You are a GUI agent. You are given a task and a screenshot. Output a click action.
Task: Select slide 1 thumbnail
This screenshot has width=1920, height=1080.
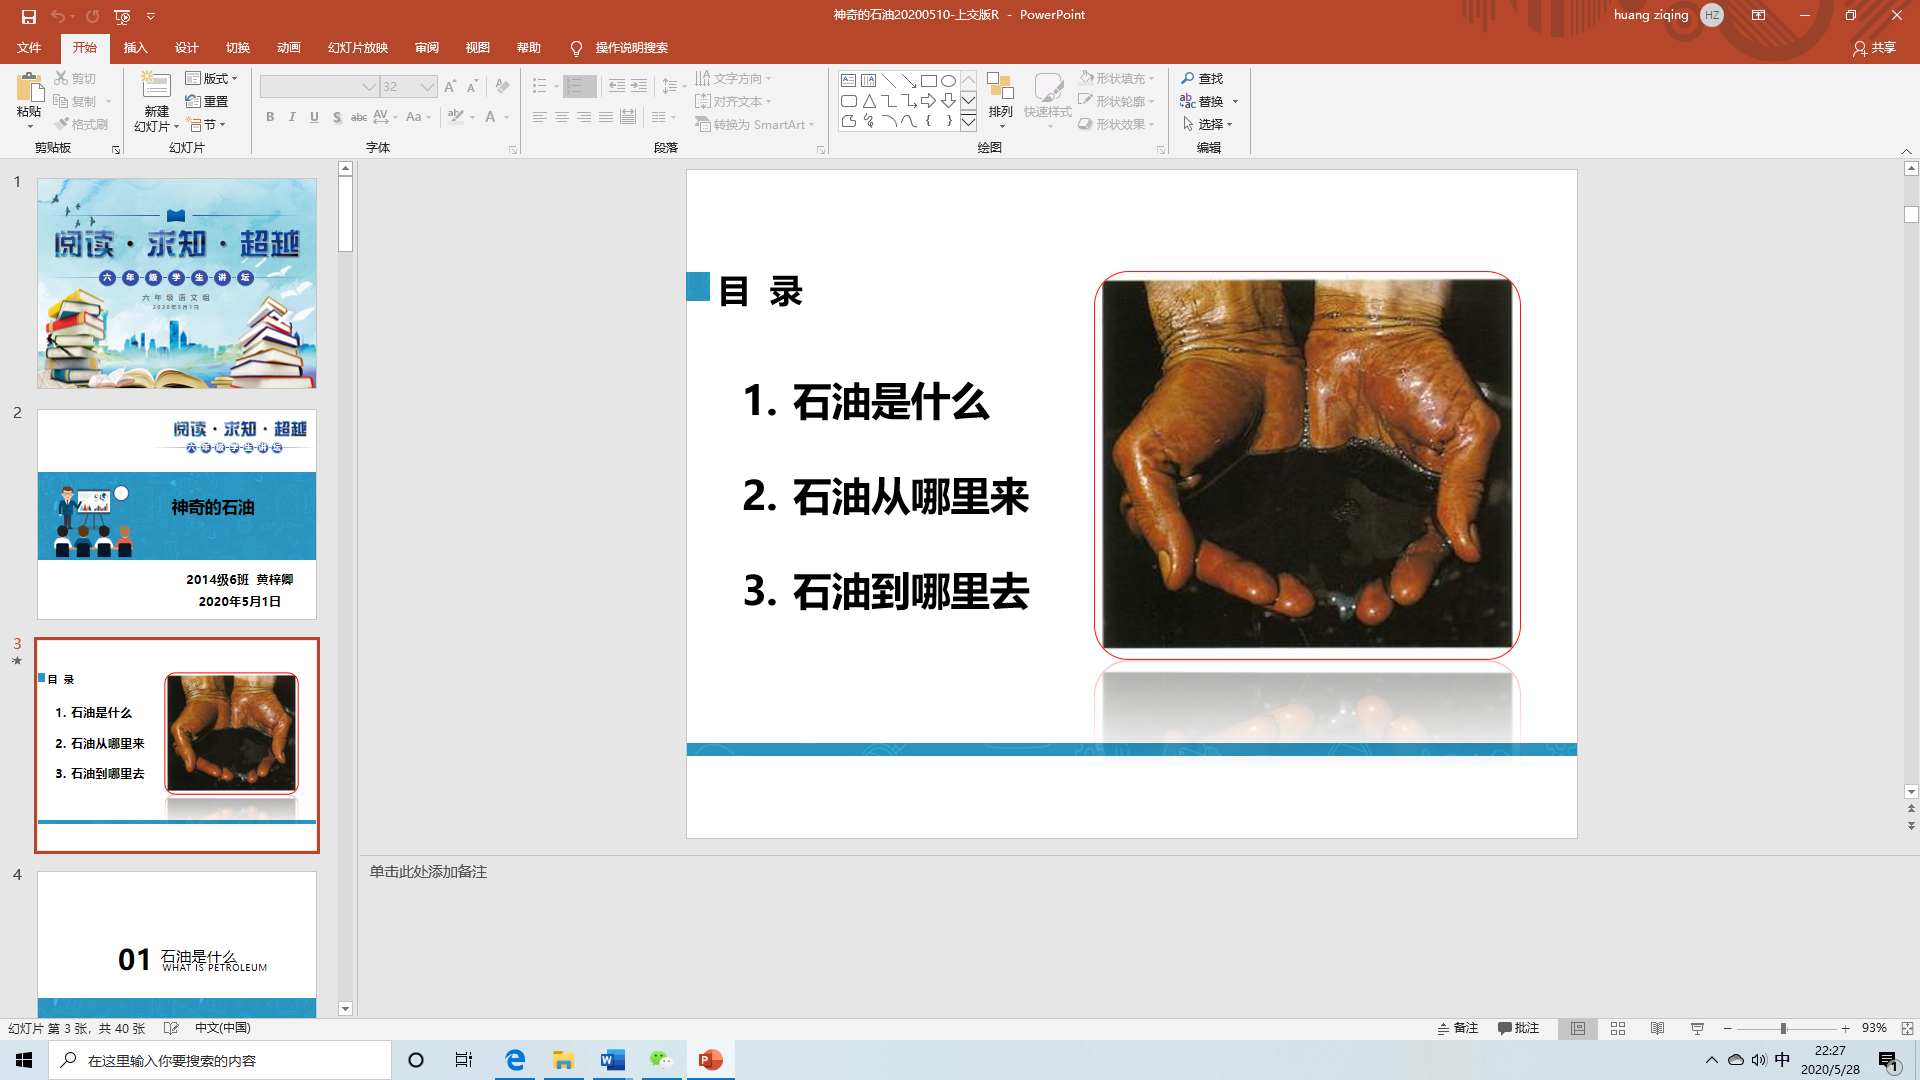tap(177, 283)
